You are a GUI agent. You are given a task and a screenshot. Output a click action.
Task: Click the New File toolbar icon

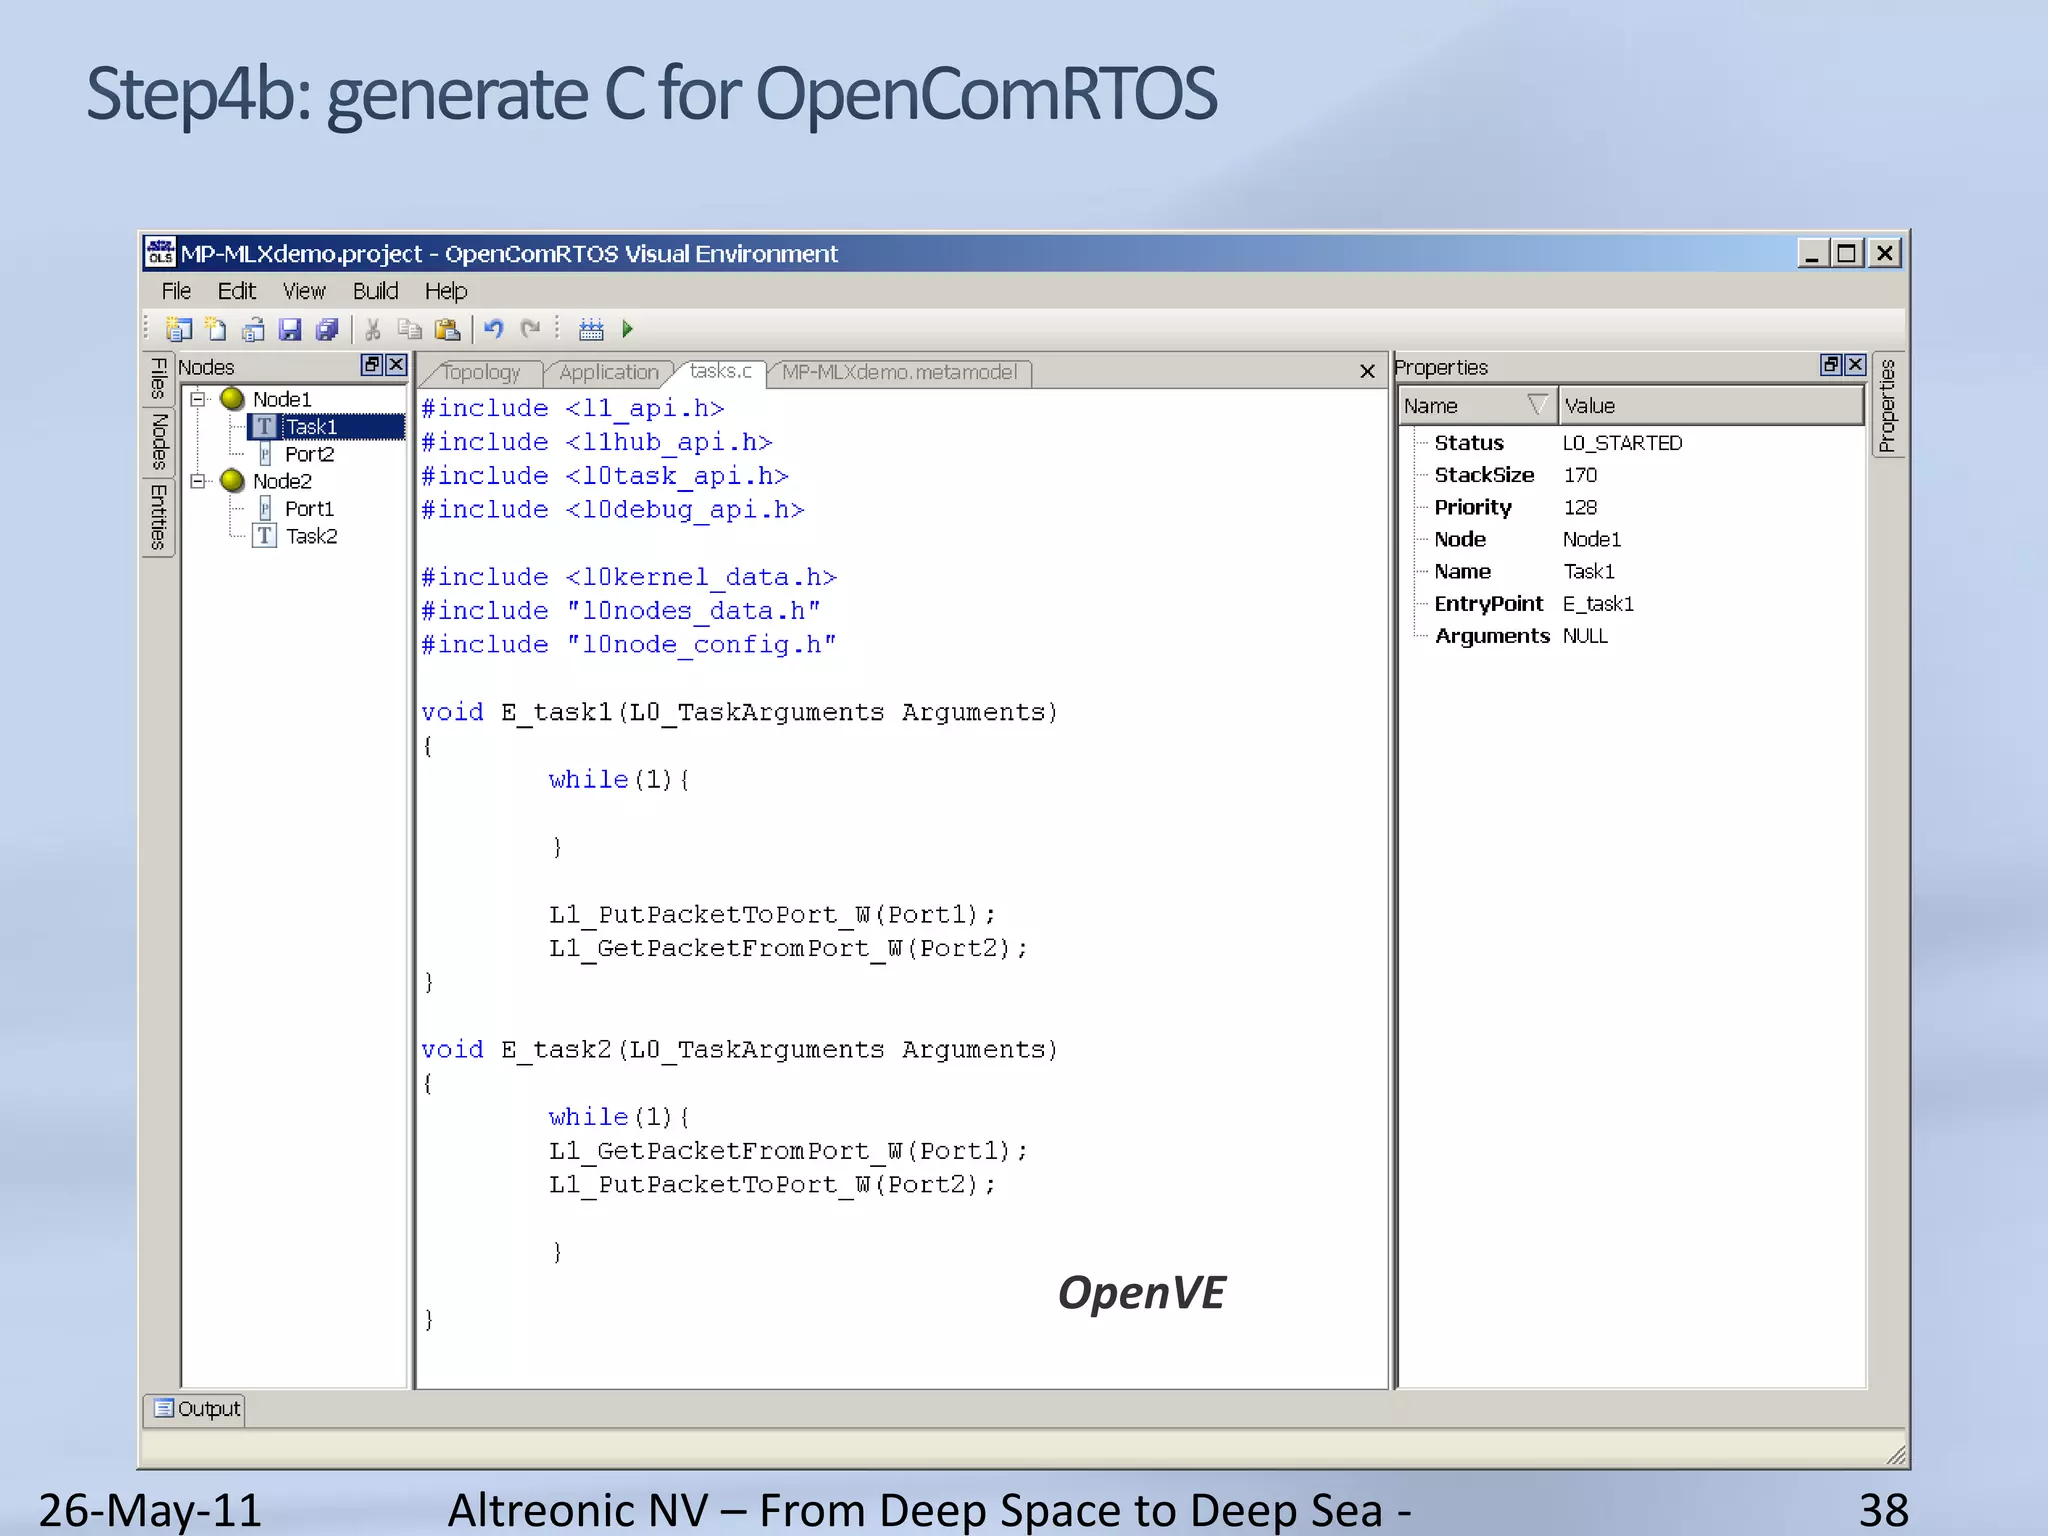(x=216, y=329)
